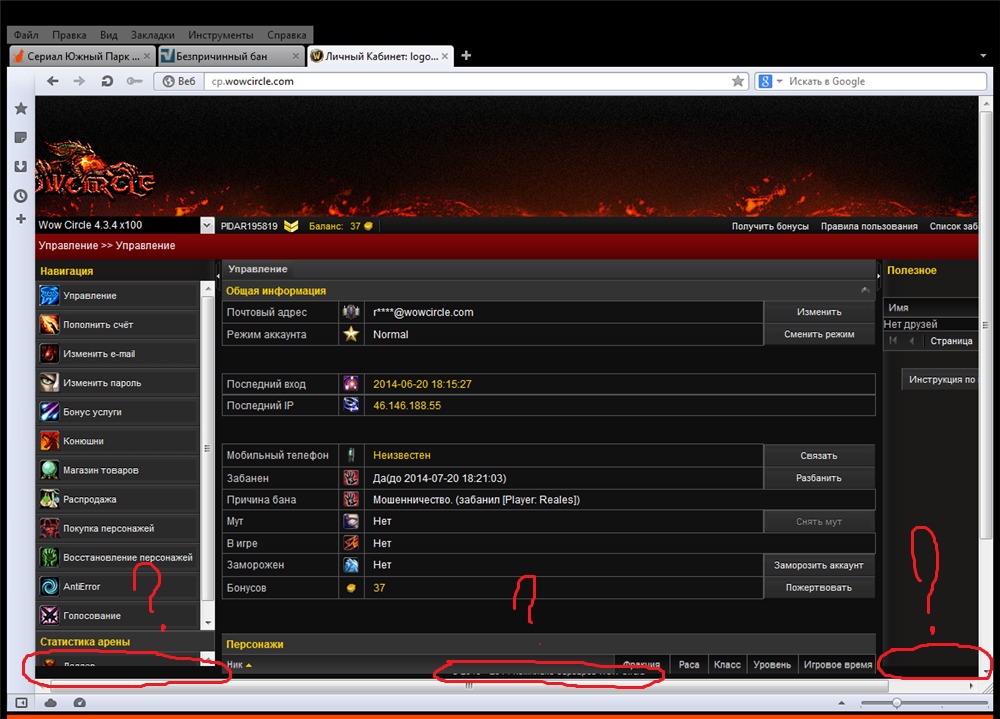Click the Разбанить button
The width and height of the screenshot is (1000, 719).
point(819,478)
